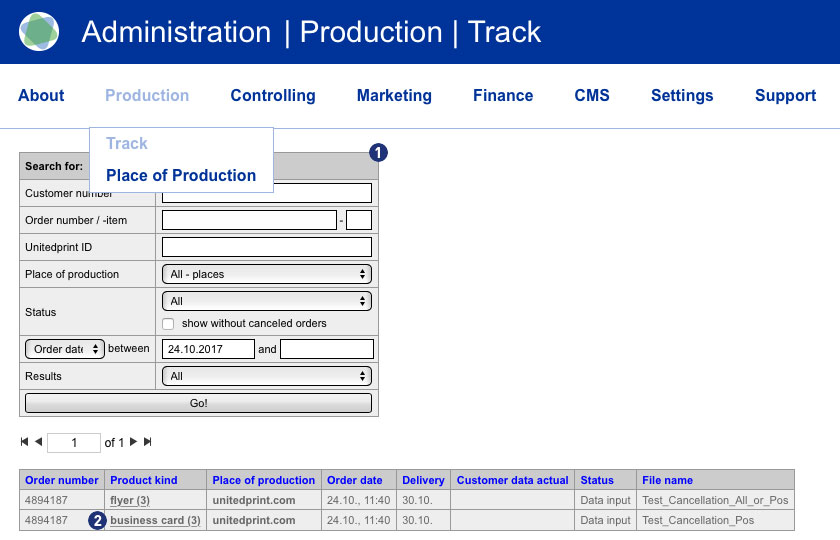Jump to last results page

coord(148,442)
